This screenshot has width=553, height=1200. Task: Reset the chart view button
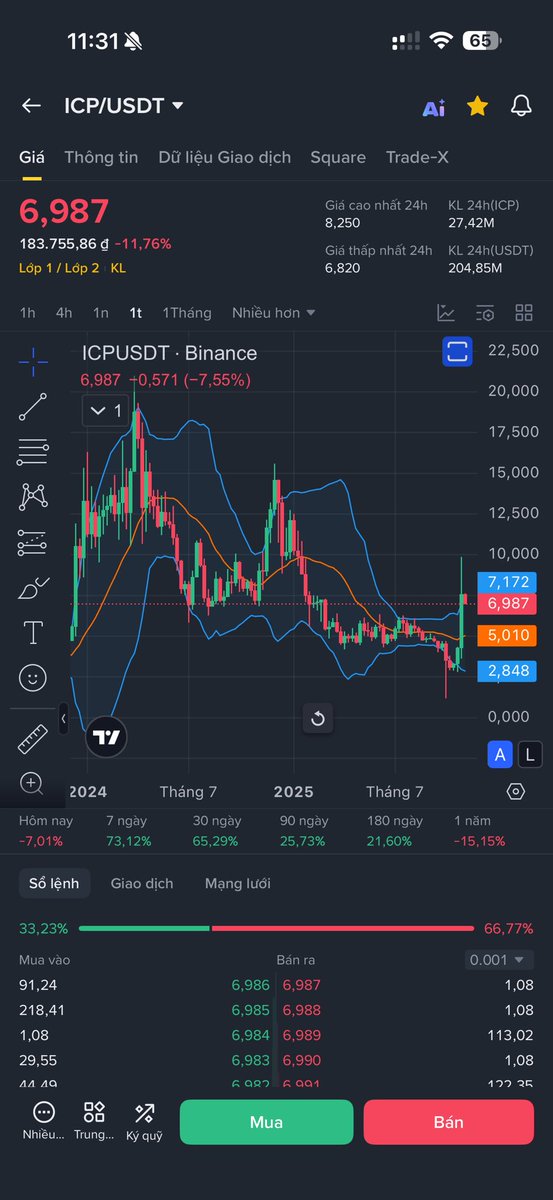tap(317, 718)
